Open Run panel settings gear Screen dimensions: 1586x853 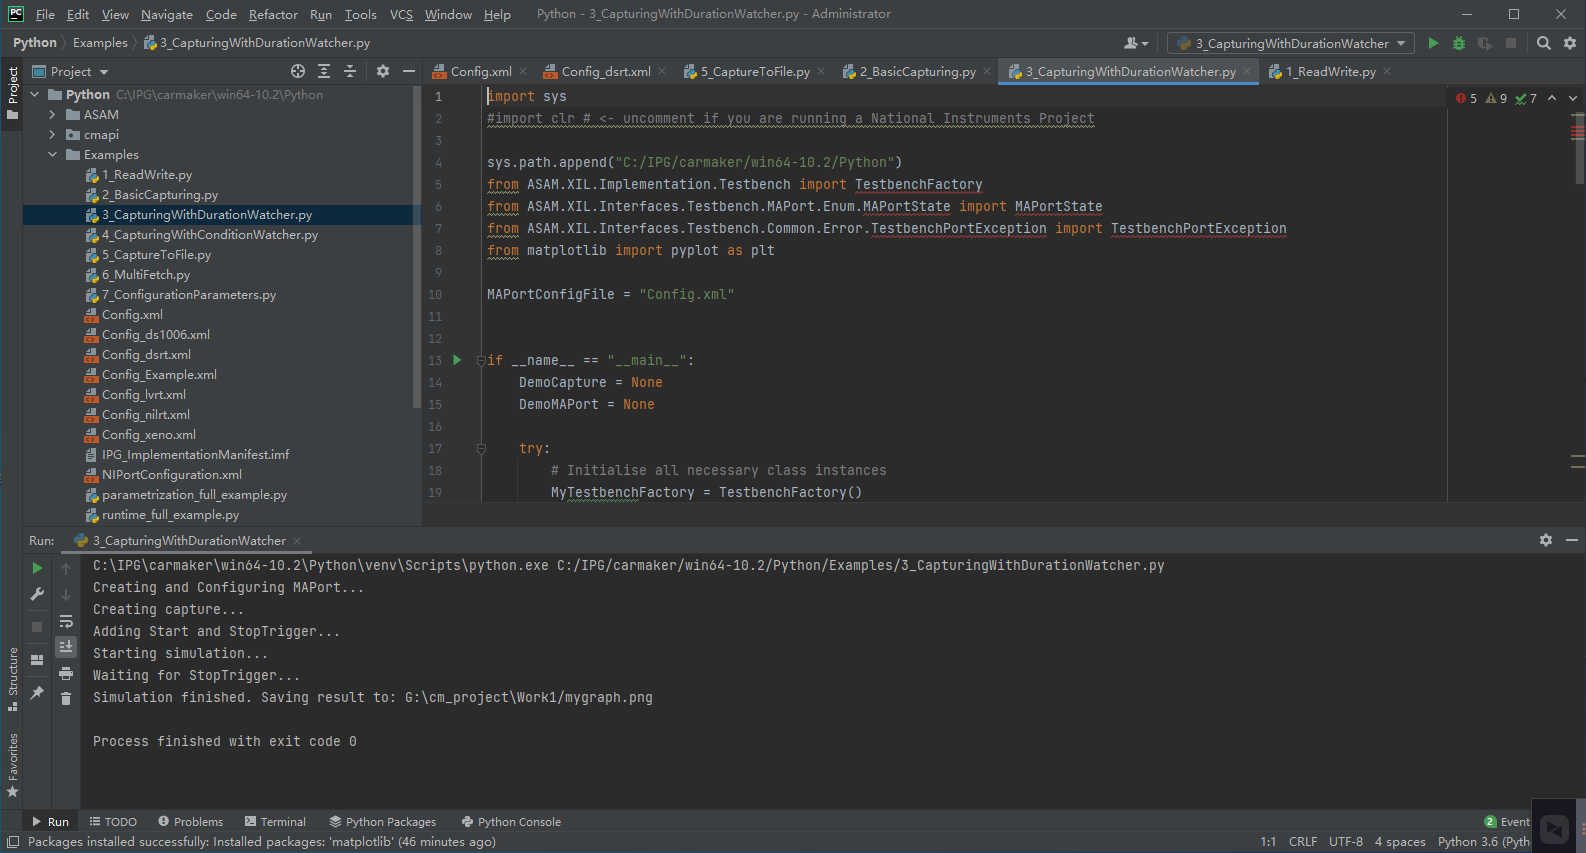click(1546, 540)
